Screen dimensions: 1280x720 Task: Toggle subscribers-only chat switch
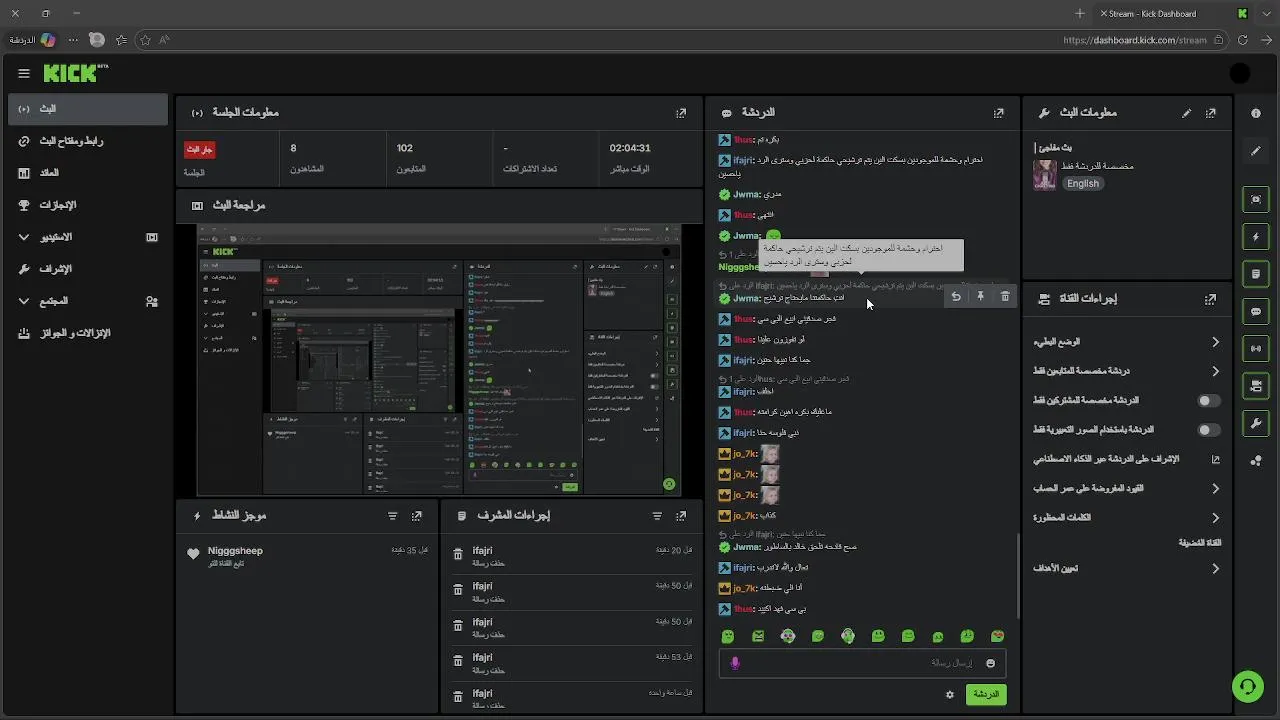tap(1209, 401)
